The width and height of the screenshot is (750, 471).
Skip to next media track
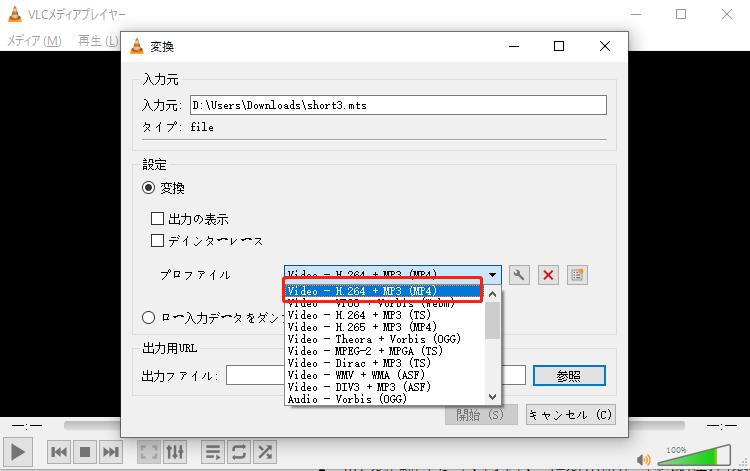pos(110,452)
